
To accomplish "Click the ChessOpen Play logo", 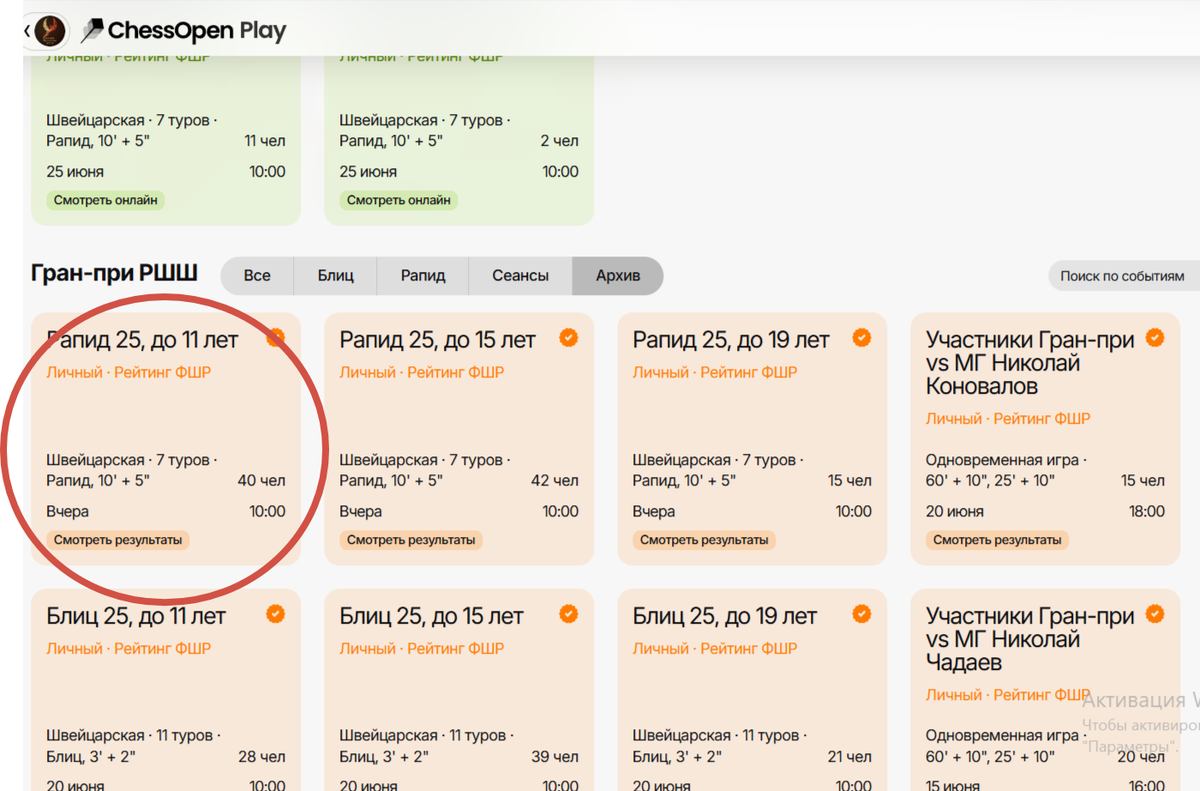I will pyautogui.click(x=184, y=31).
